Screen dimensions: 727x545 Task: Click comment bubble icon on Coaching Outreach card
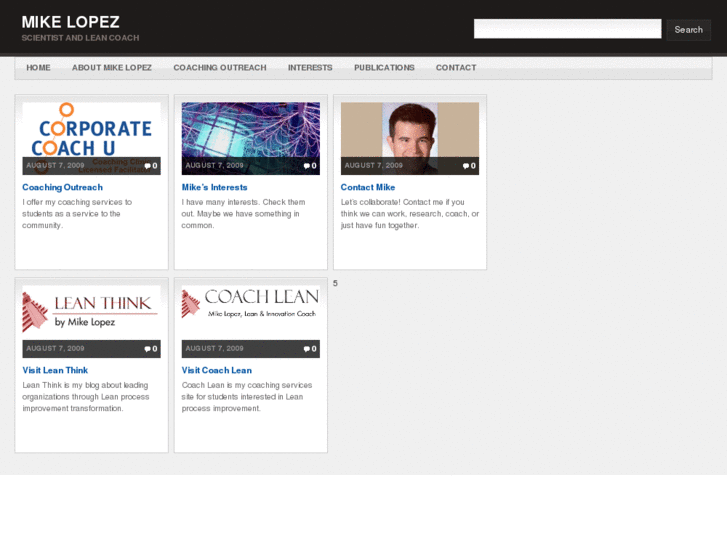click(147, 166)
